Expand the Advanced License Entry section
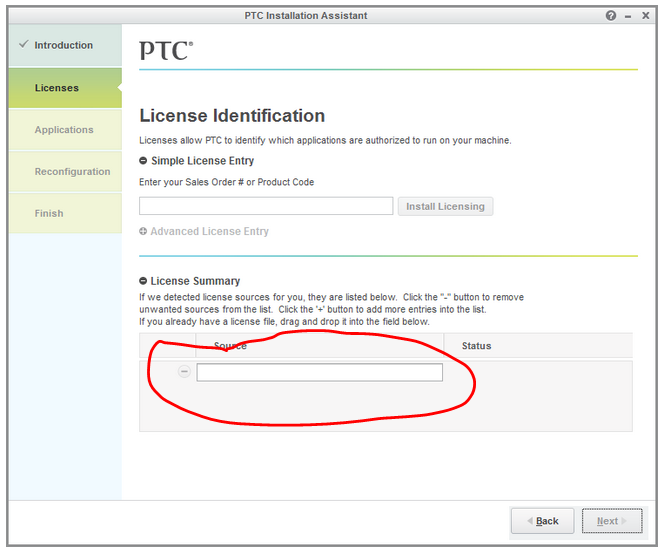 point(143,231)
